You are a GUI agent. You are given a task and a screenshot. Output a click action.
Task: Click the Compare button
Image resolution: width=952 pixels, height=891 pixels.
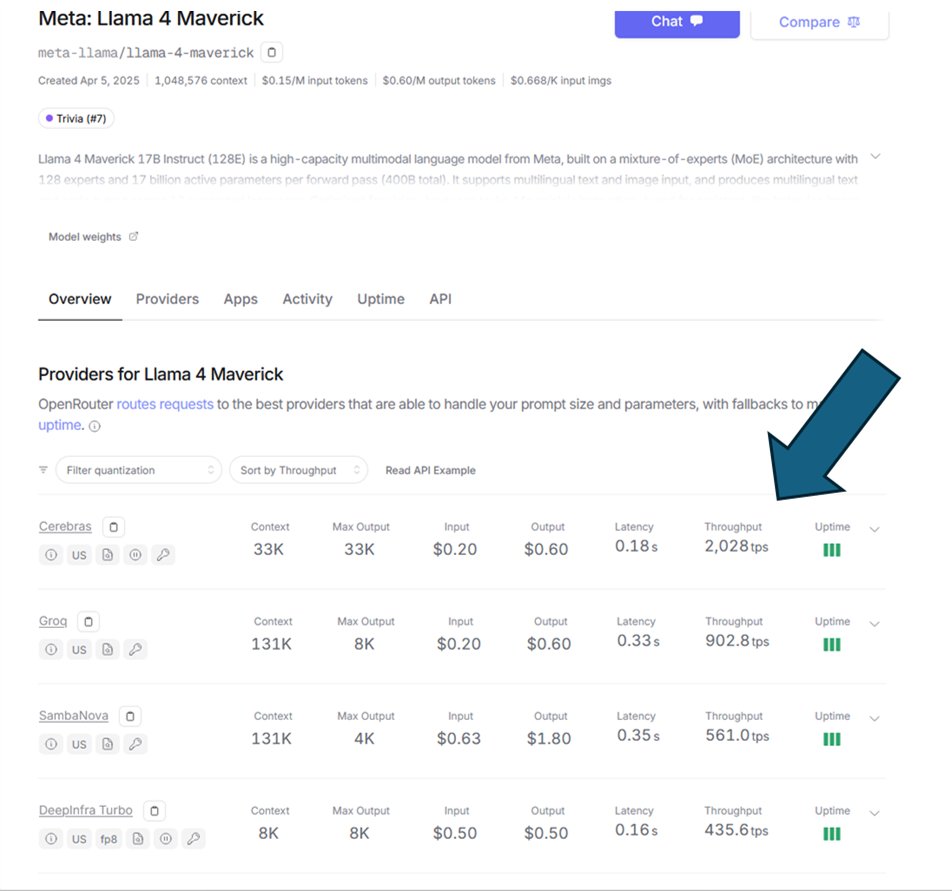tap(820, 23)
